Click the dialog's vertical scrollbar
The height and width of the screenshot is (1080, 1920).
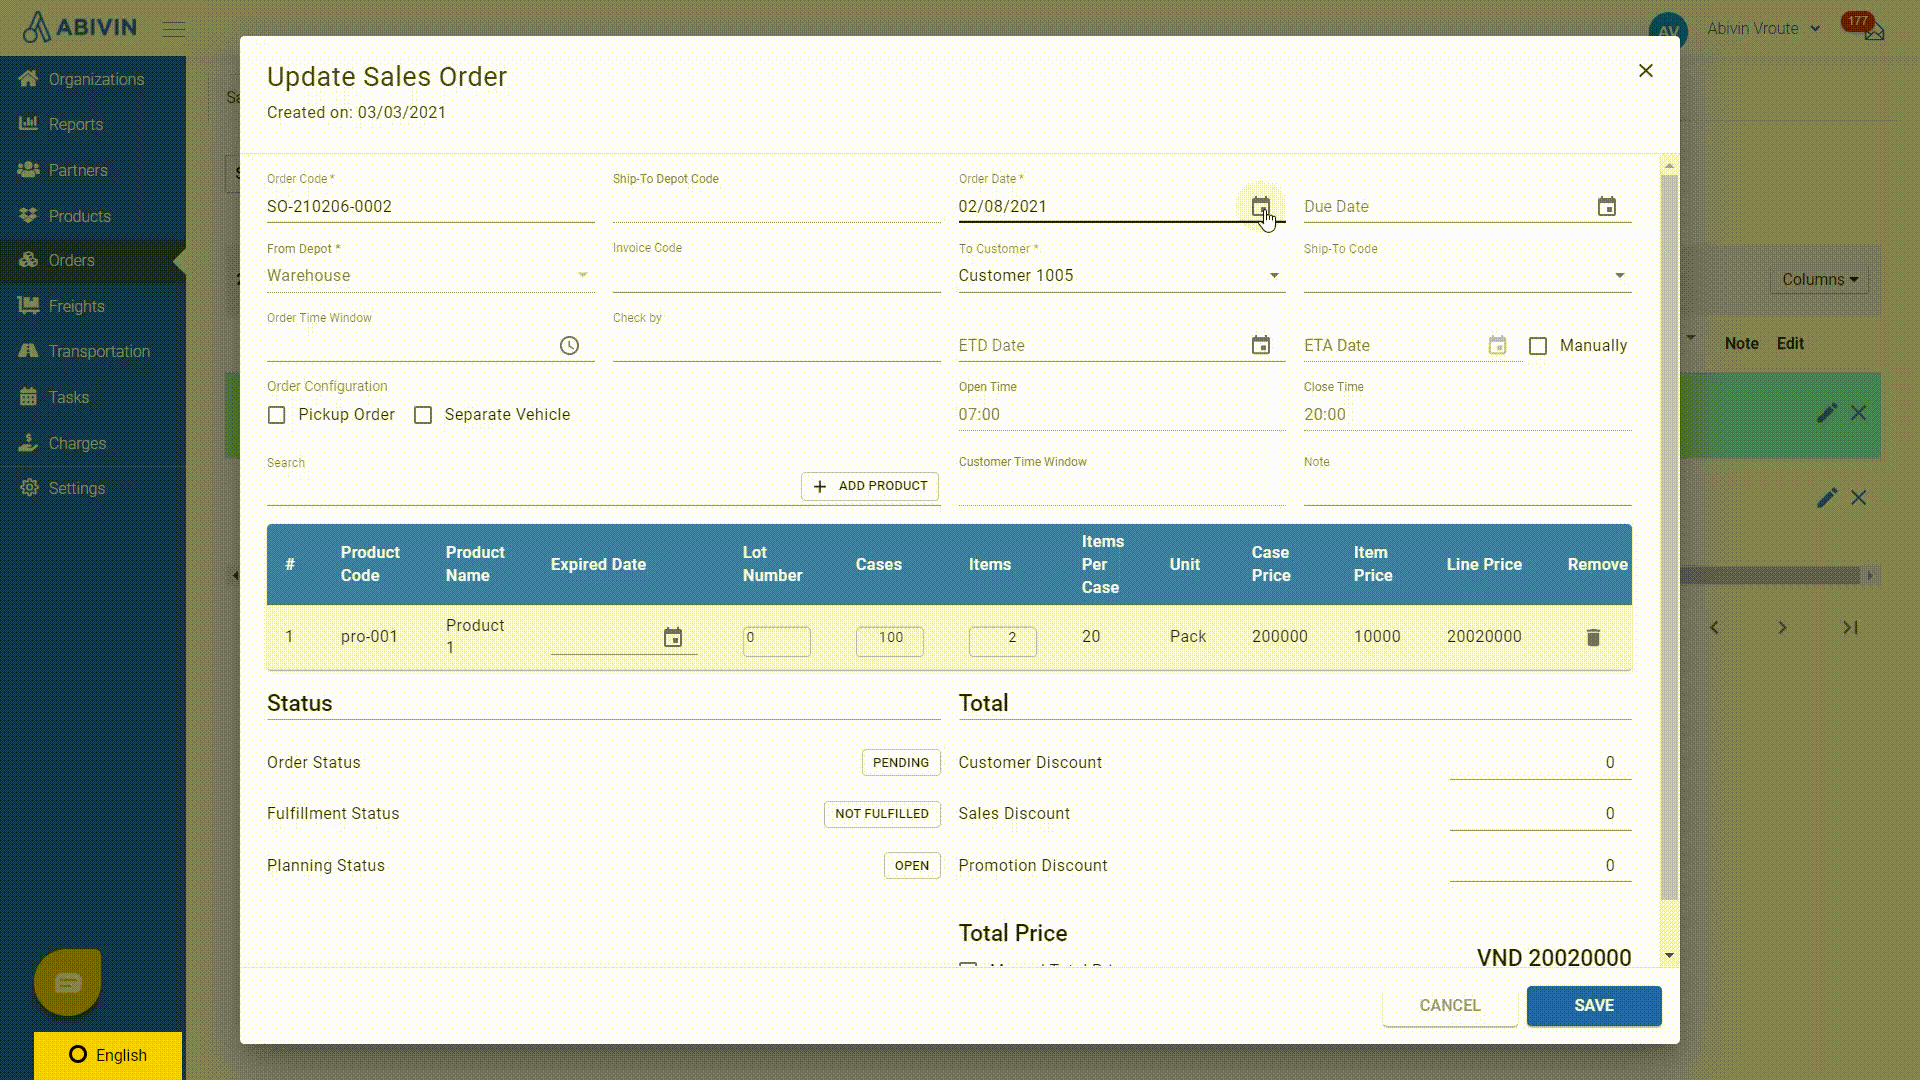pos(1668,540)
